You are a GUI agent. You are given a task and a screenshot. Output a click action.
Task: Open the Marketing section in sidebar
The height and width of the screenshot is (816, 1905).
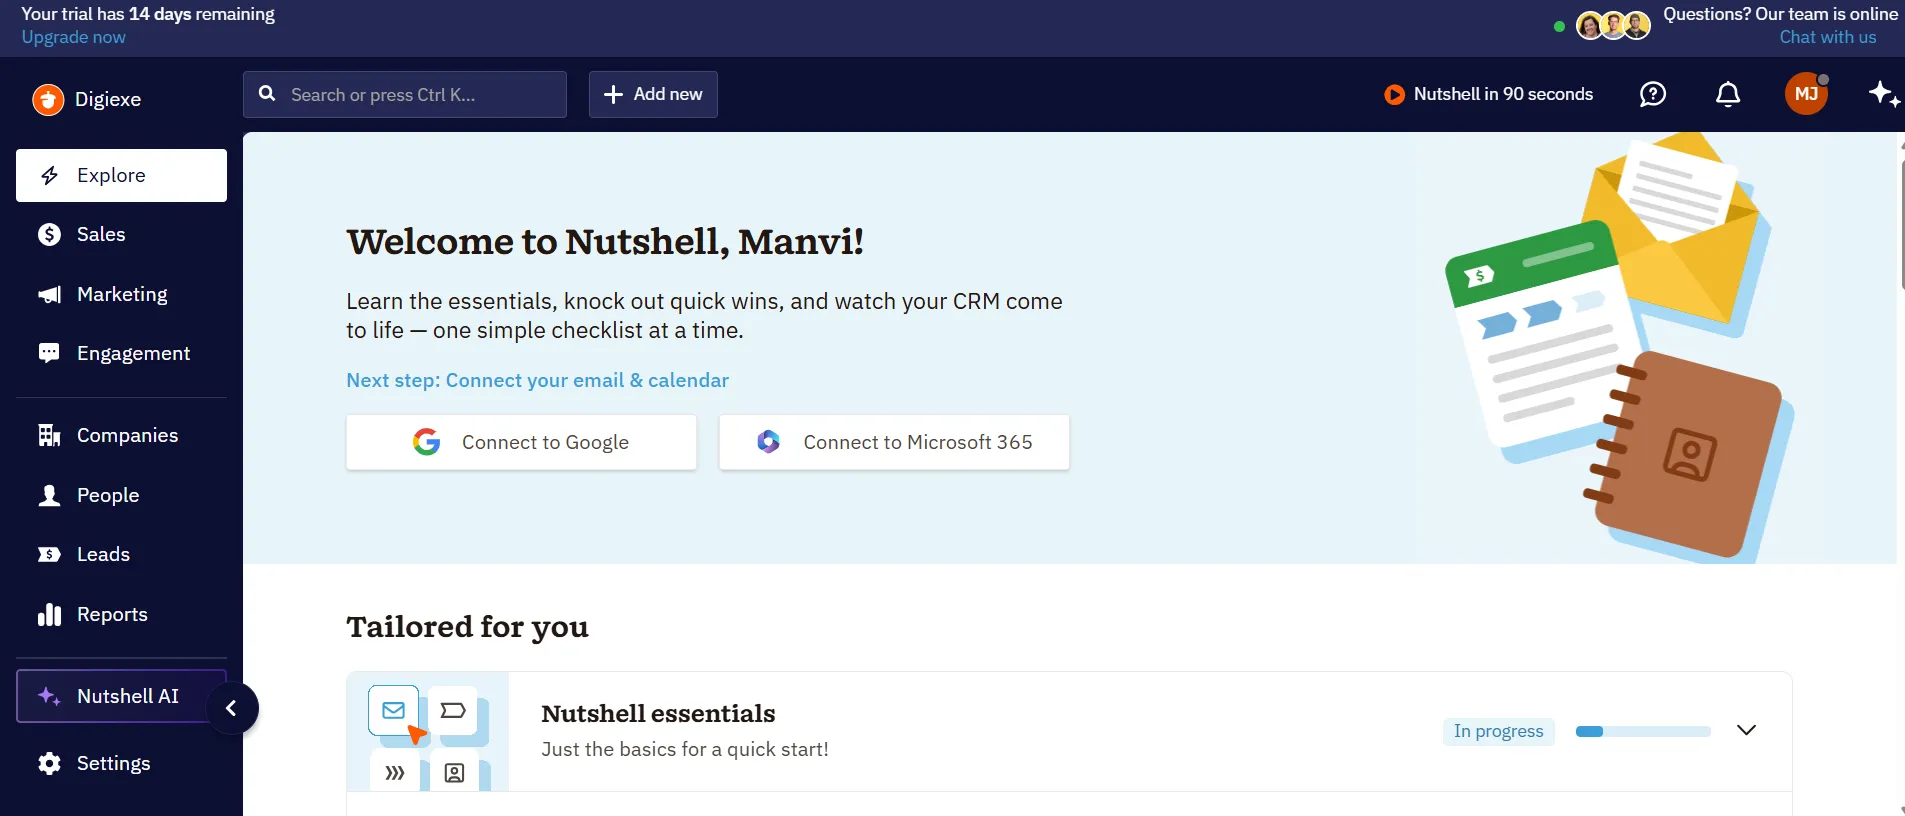click(121, 294)
